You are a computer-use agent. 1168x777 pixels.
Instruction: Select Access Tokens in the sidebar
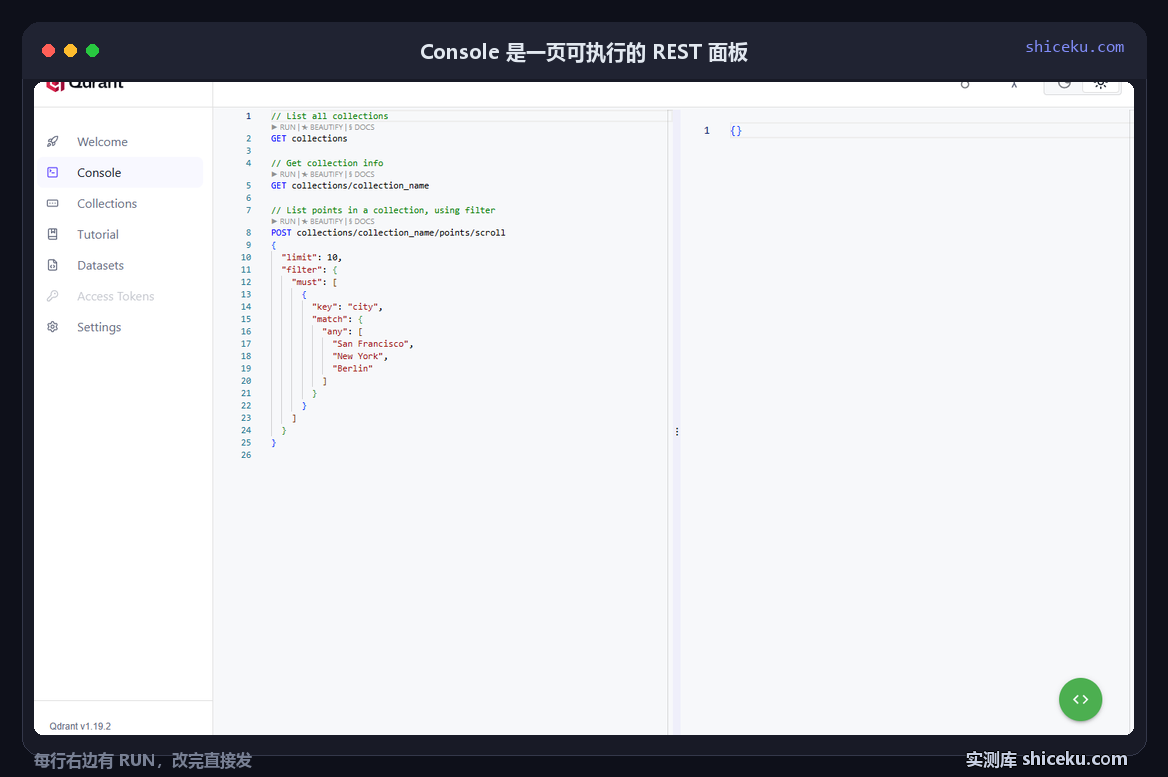(121, 296)
